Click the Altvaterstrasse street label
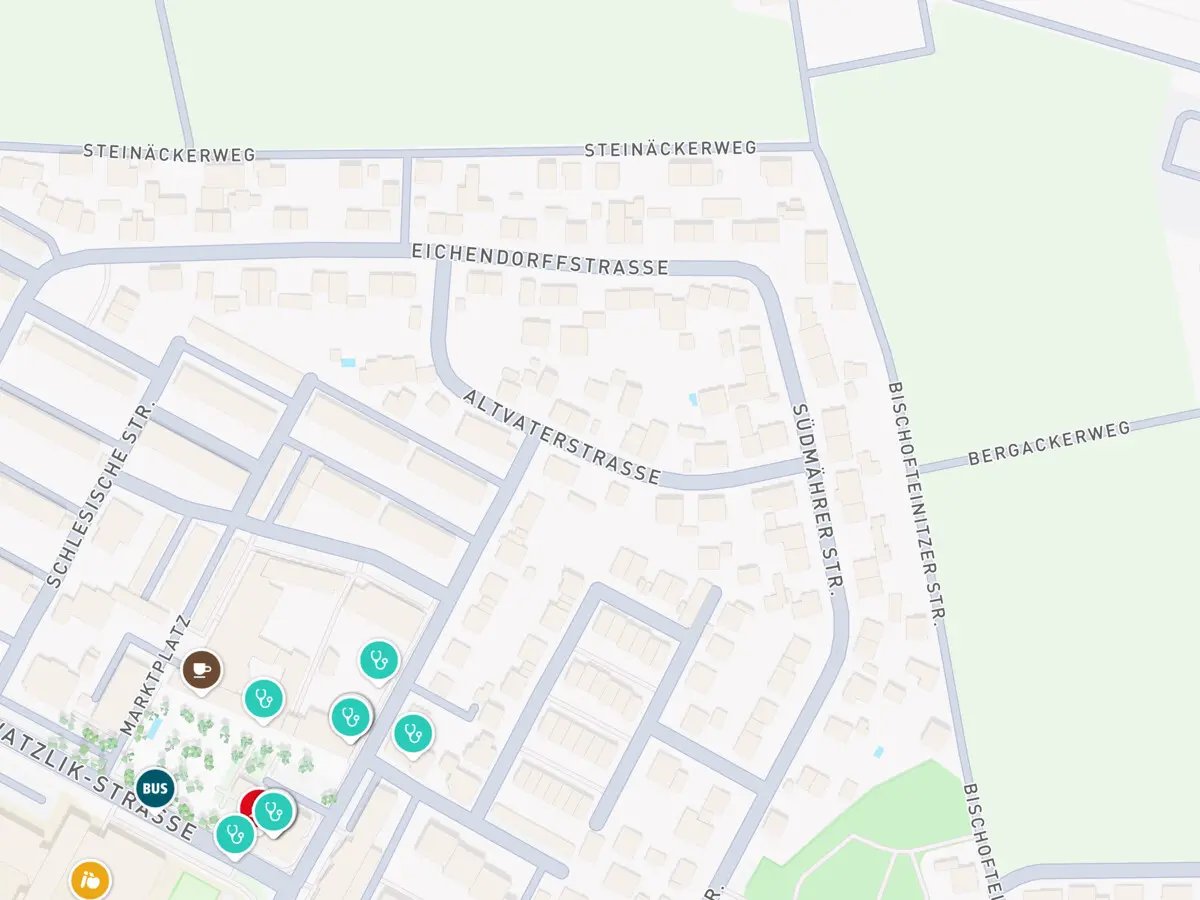 (562, 437)
